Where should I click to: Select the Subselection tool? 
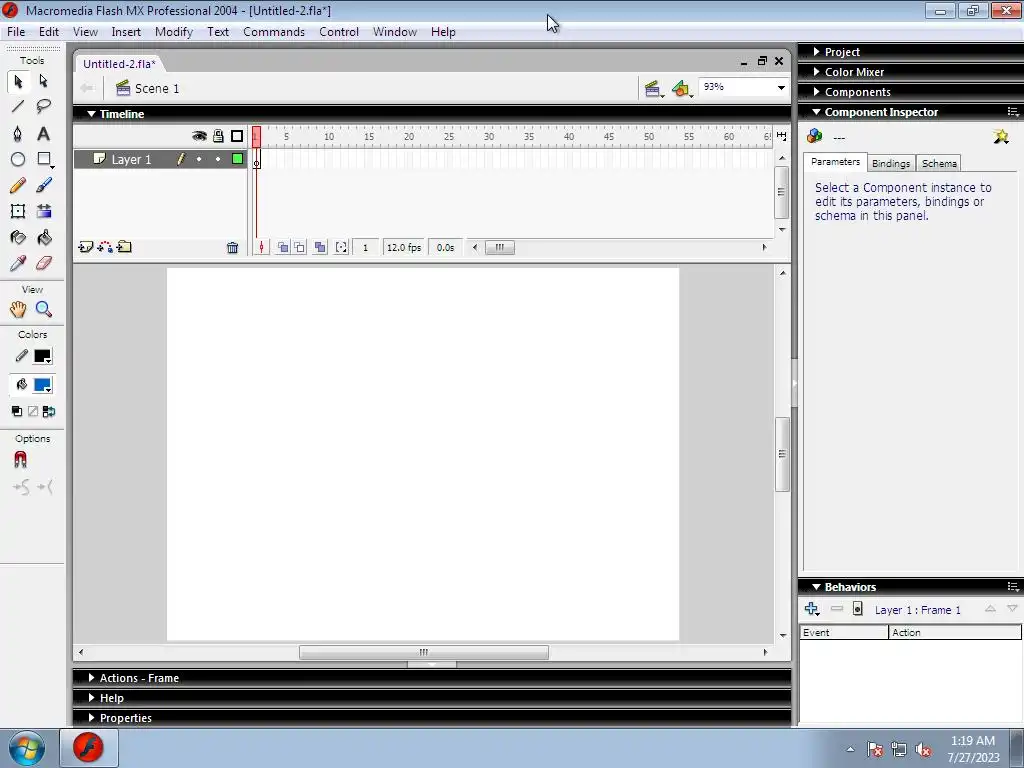pos(44,82)
